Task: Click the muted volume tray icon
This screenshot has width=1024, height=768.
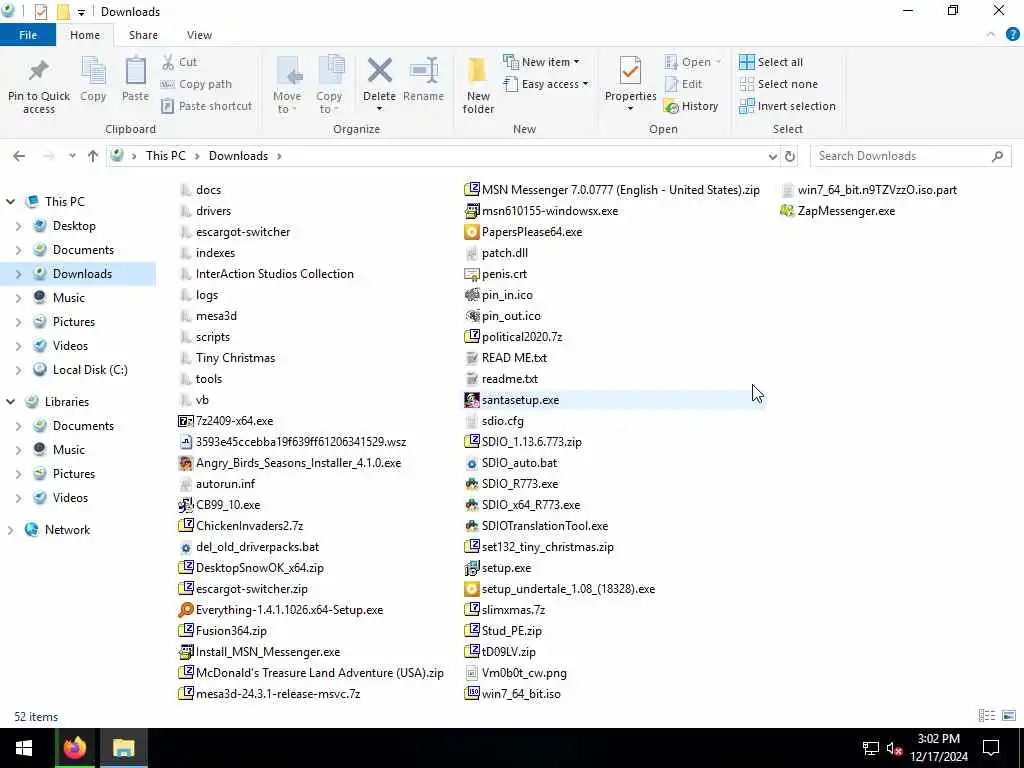Action: pos(894,748)
